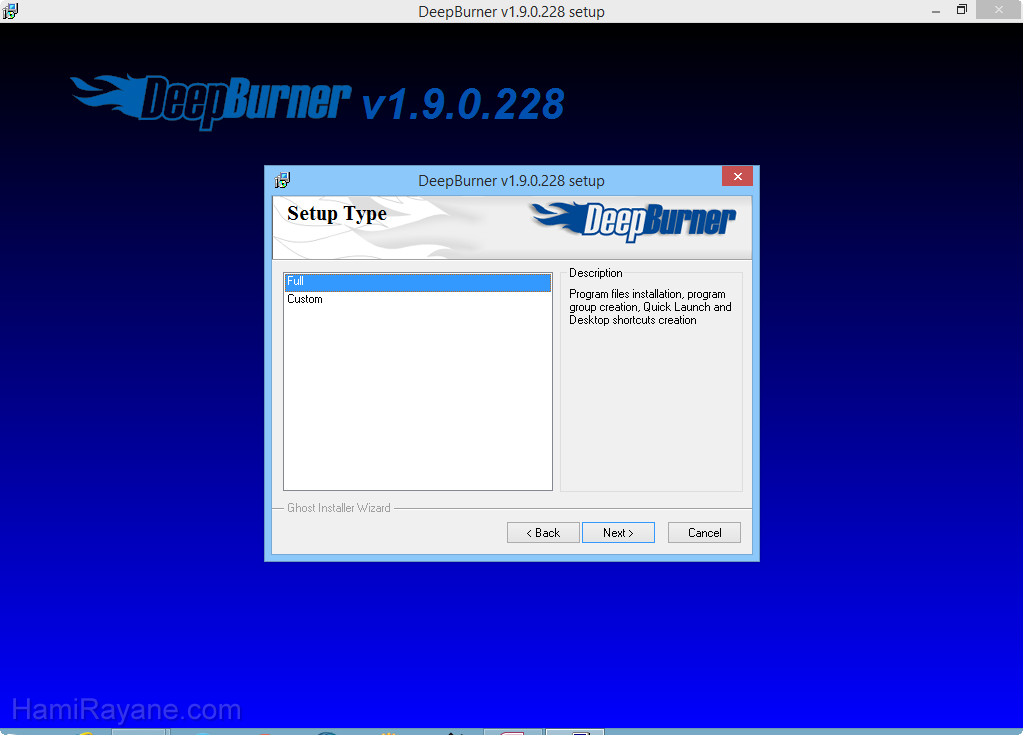Viewport: 1023px width, 735px height.
Task: Click the outer window's installer icon
Action: 10,11
